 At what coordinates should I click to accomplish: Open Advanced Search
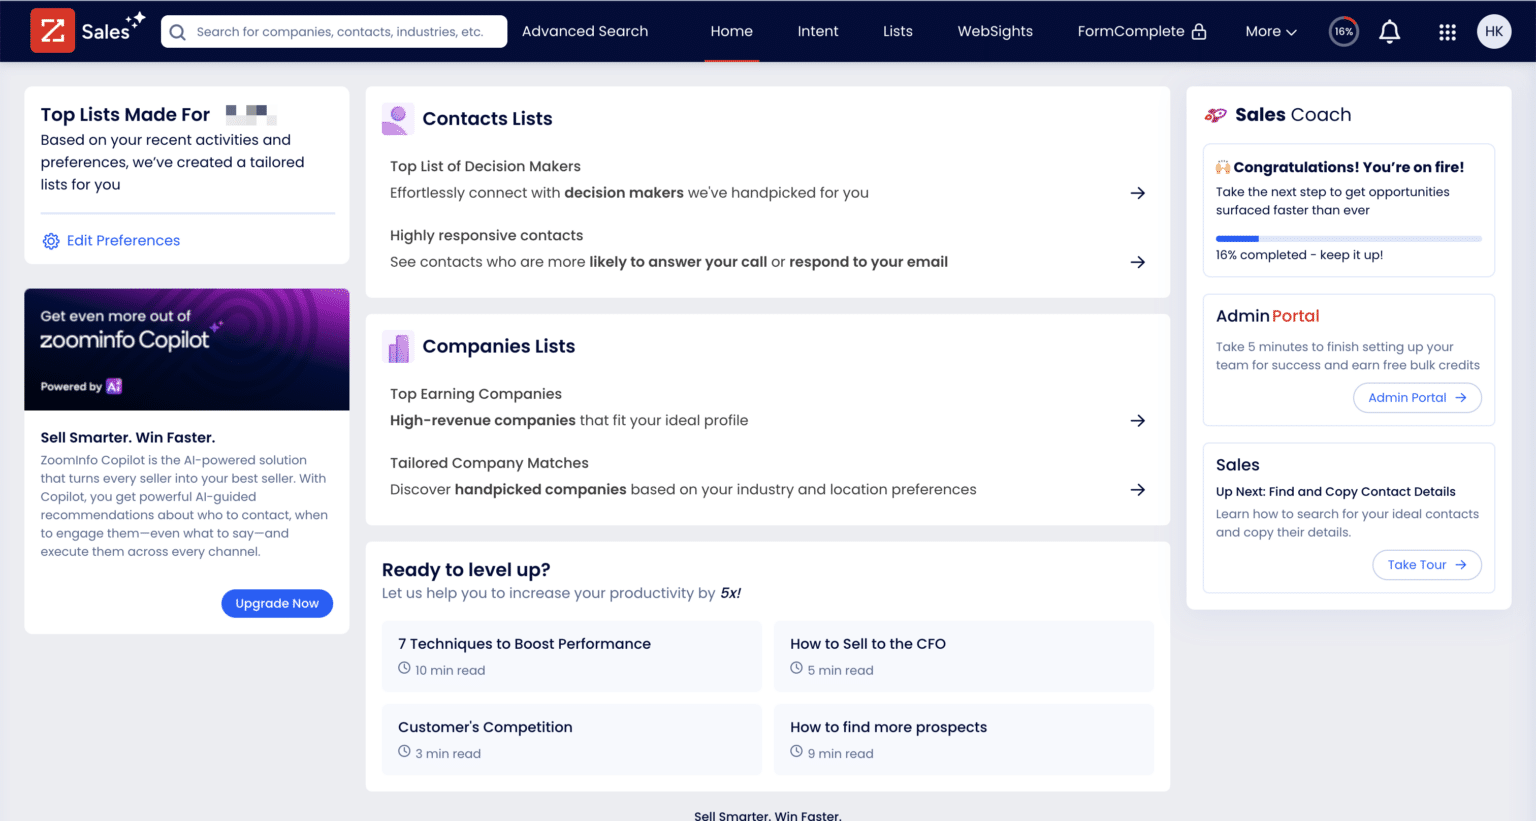585,31
